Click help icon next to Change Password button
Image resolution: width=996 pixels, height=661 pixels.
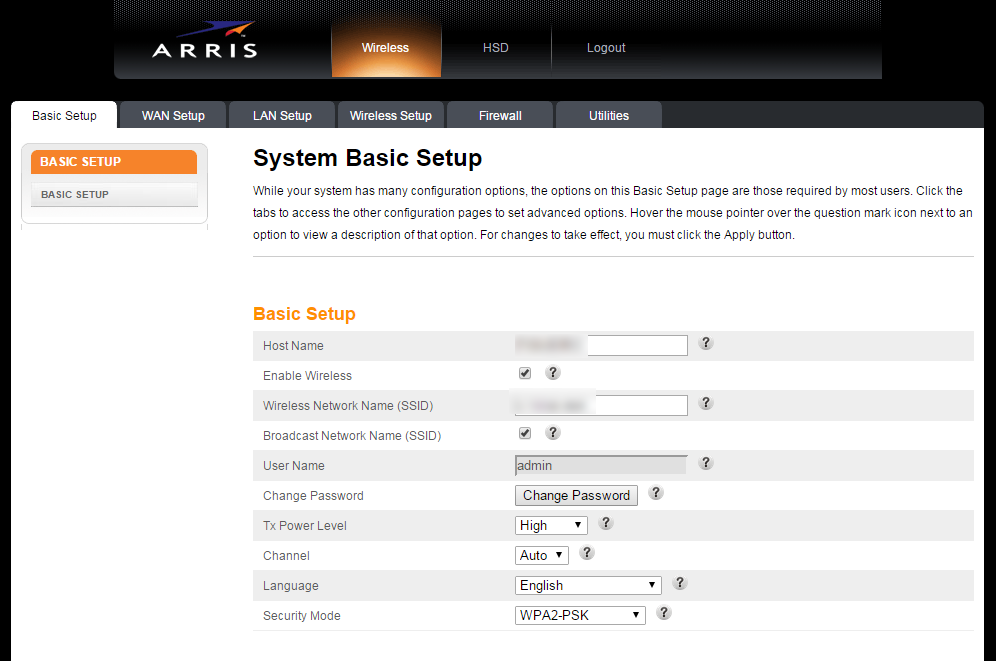point(655,493)
